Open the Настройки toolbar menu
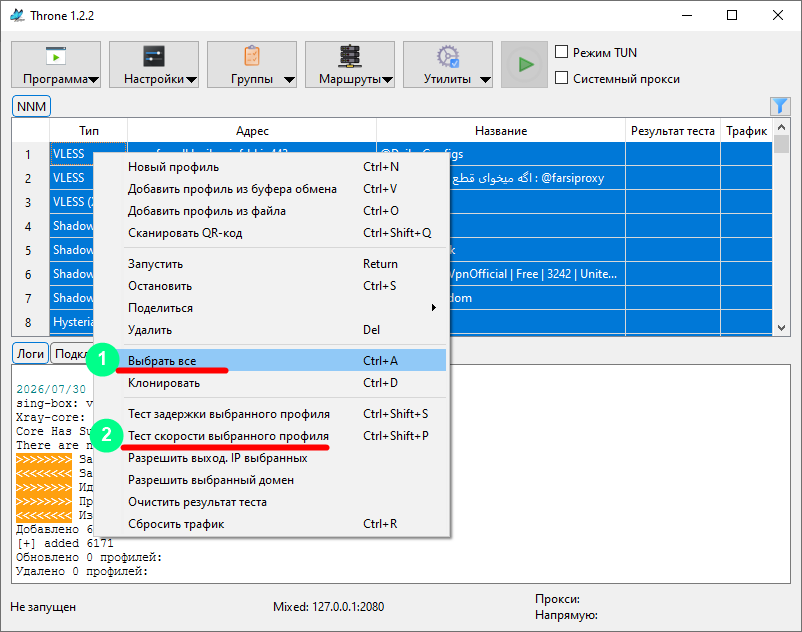The height and width of the screenshot is (632, 802). click(154, 64)
